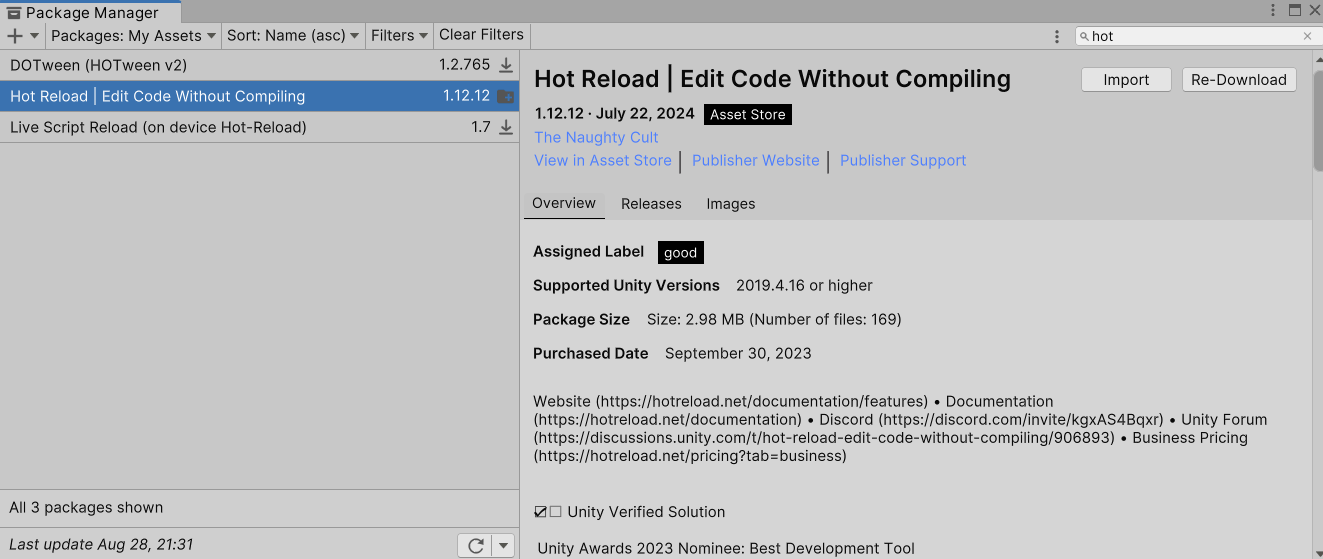Open the View in Asset Store link

tap(603, 160)
